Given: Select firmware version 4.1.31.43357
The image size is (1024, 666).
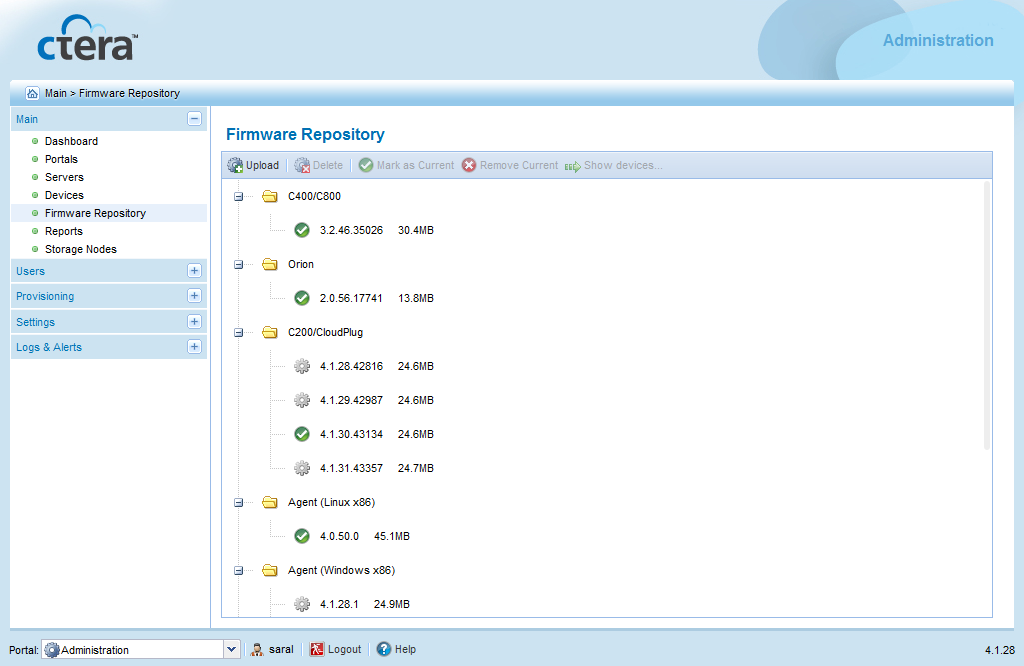Looking at the screenshot, I should [x=351, y=468].
